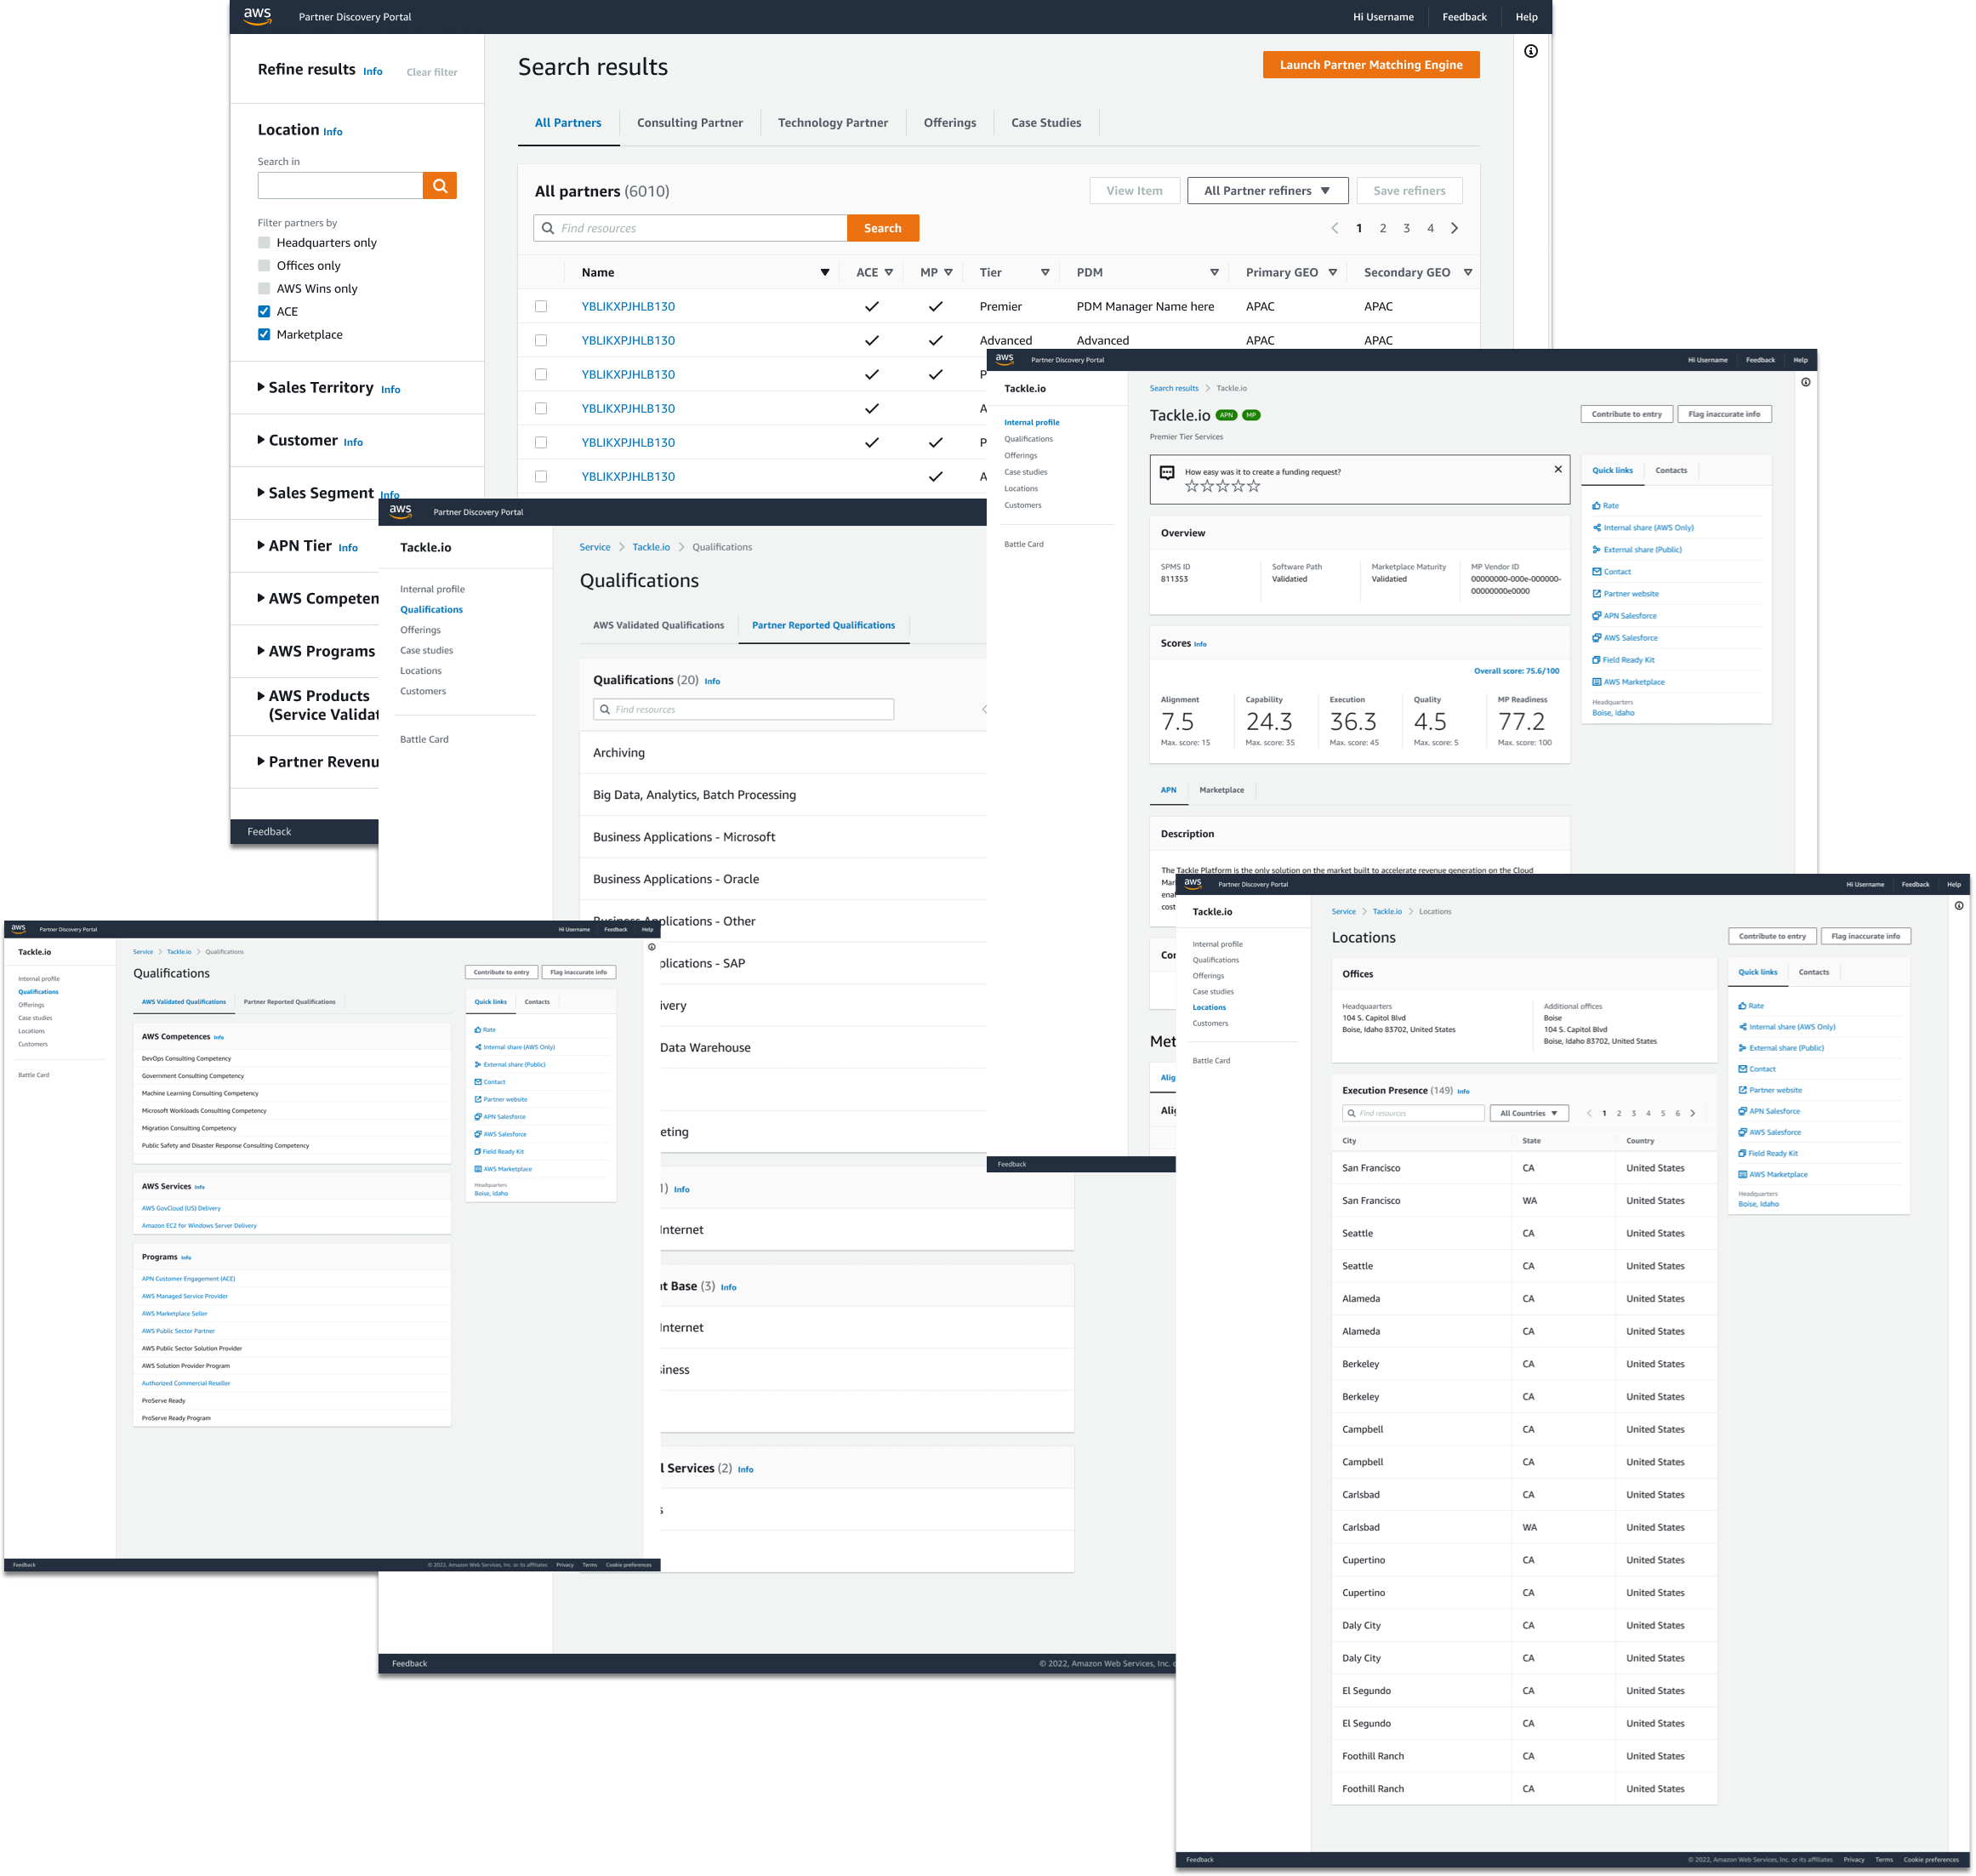Click the next page arrow in All partners

pyautogui.click(x=1454, y=228)
